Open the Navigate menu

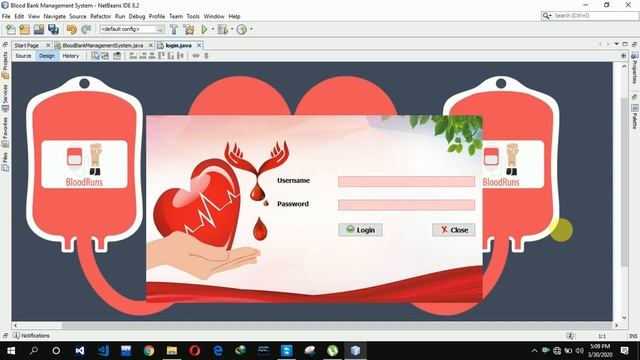coord(54,16)
